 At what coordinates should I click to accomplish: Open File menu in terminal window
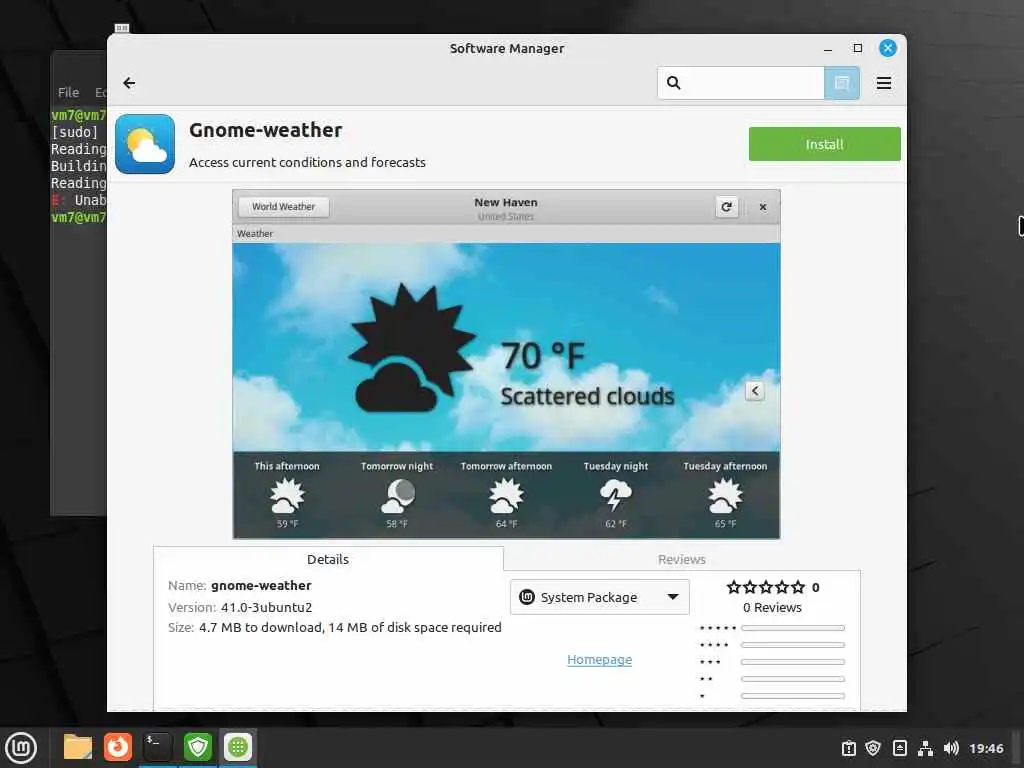click(x=68, y=93)
